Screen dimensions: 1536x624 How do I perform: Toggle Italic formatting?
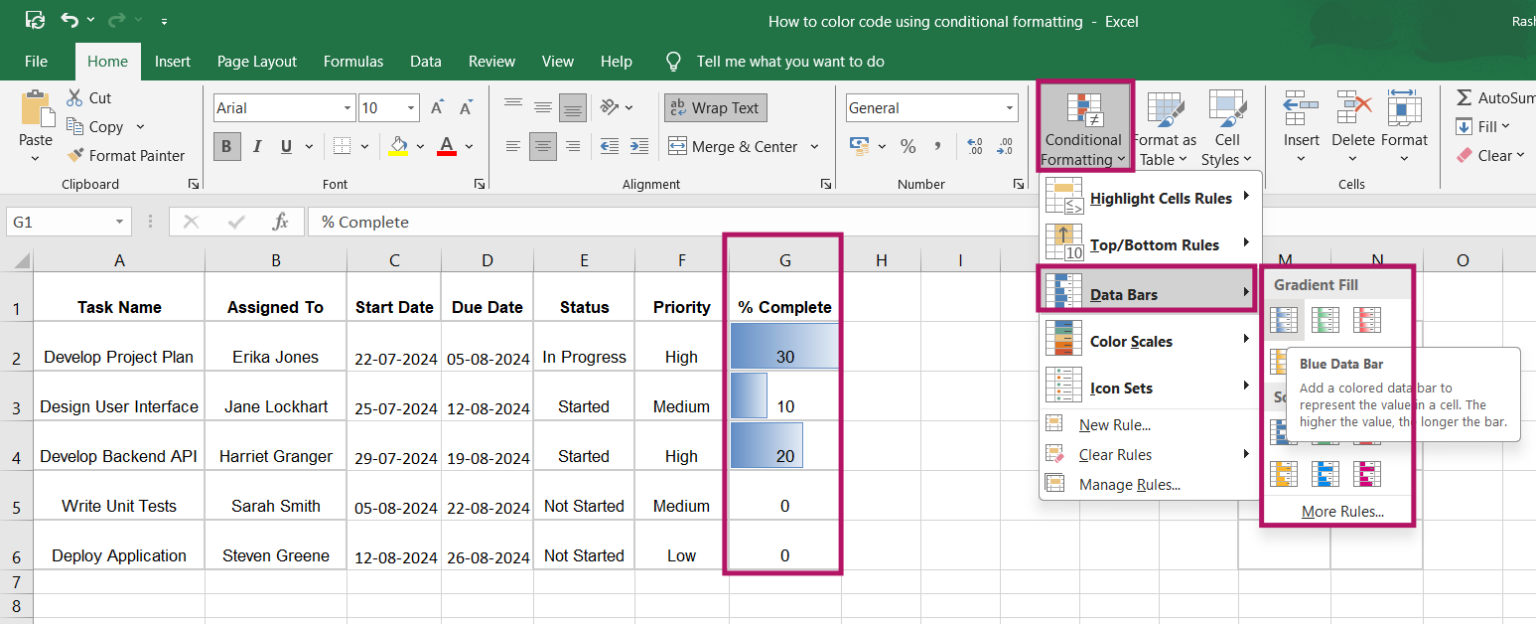[256, 147]
